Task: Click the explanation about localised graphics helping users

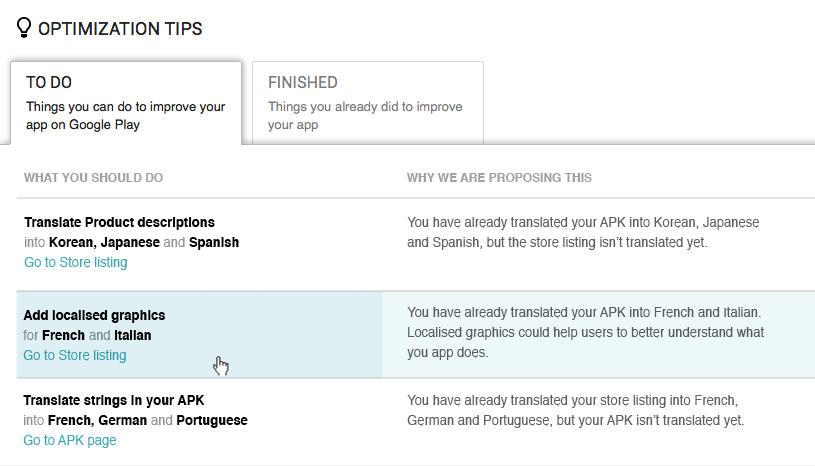Action: coord(585,334)
